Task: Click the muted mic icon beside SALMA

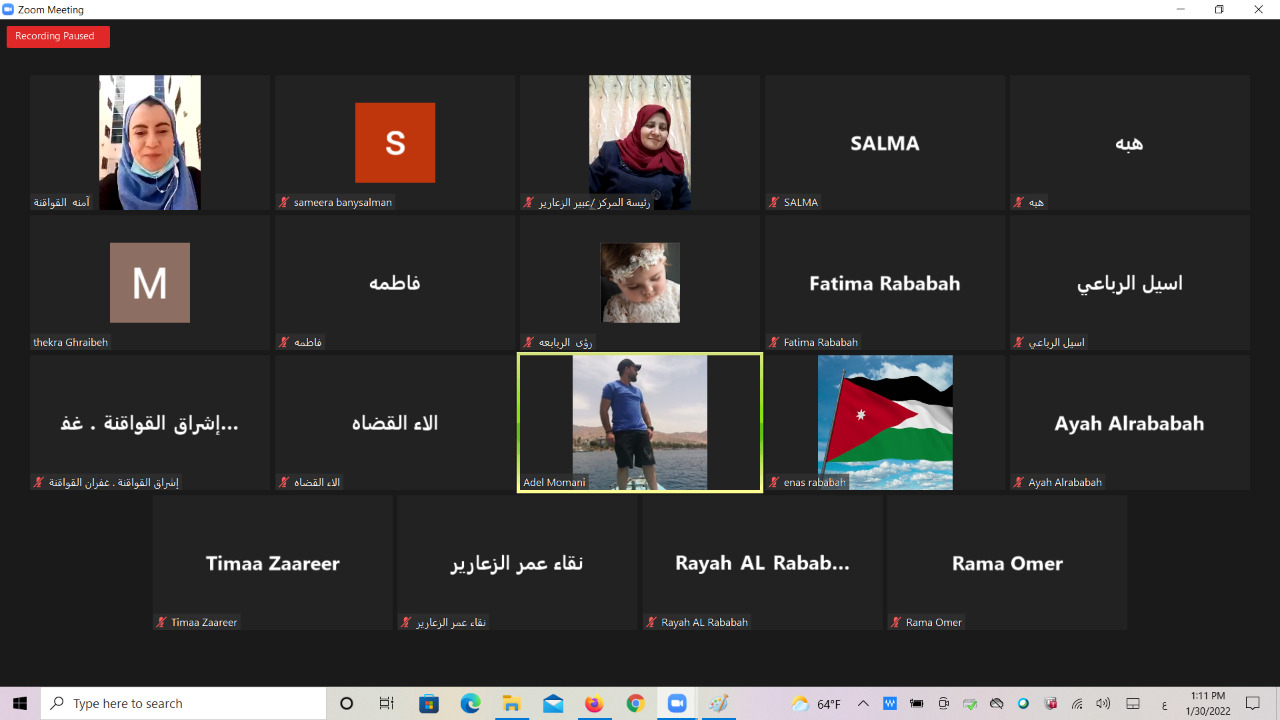Action: (773, 202)
